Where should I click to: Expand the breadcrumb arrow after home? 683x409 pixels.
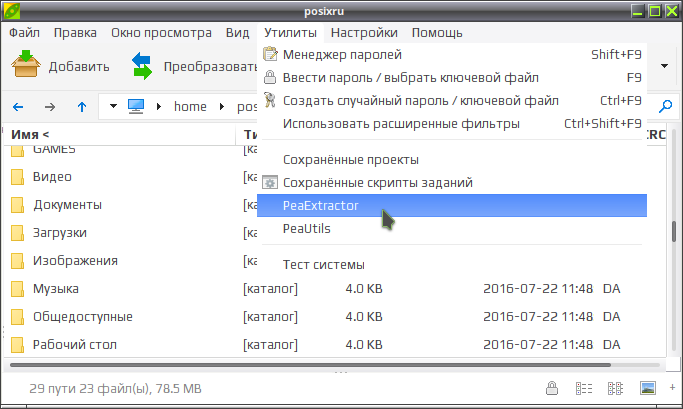tap(222, 106)
